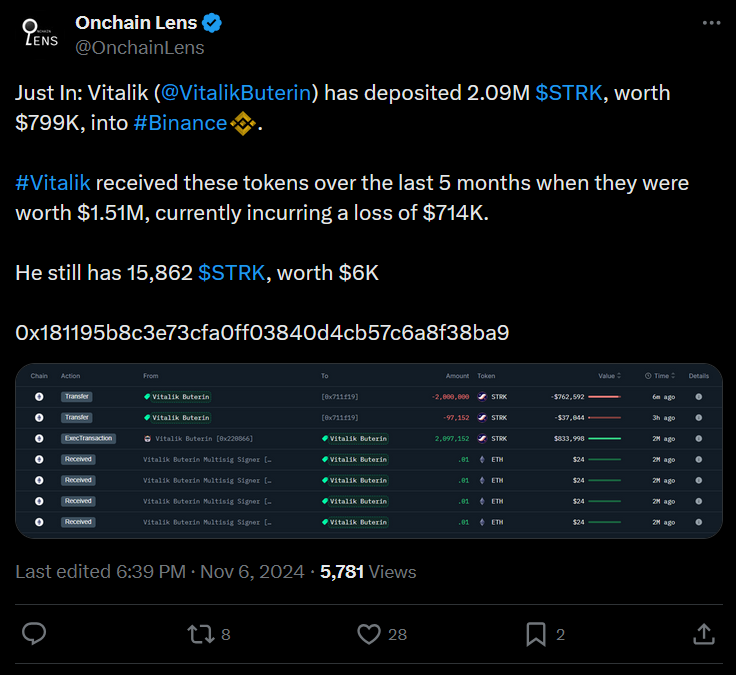Bookmark this tweet
The image size is (736, 675).
(536, 634)
